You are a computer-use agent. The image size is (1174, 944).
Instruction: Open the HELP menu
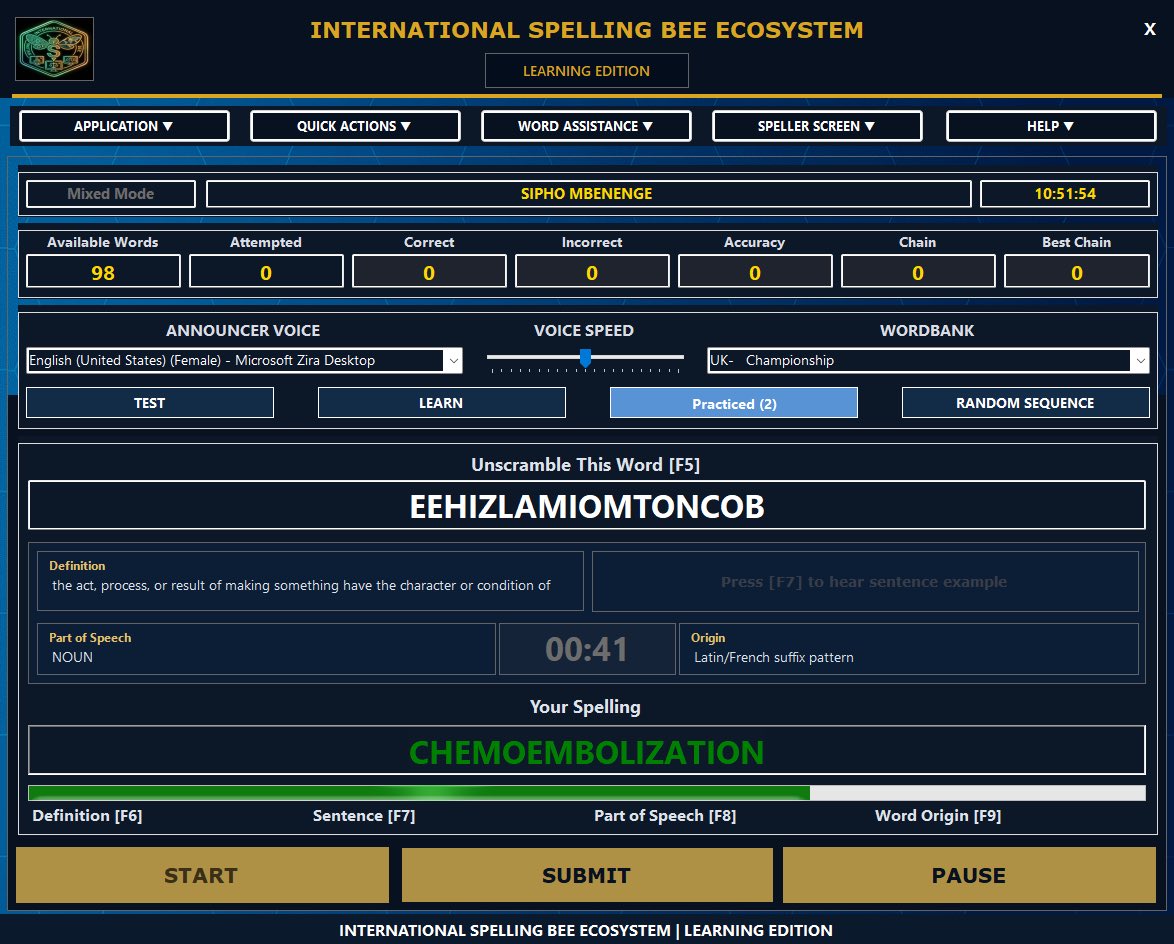point(1051,126)
